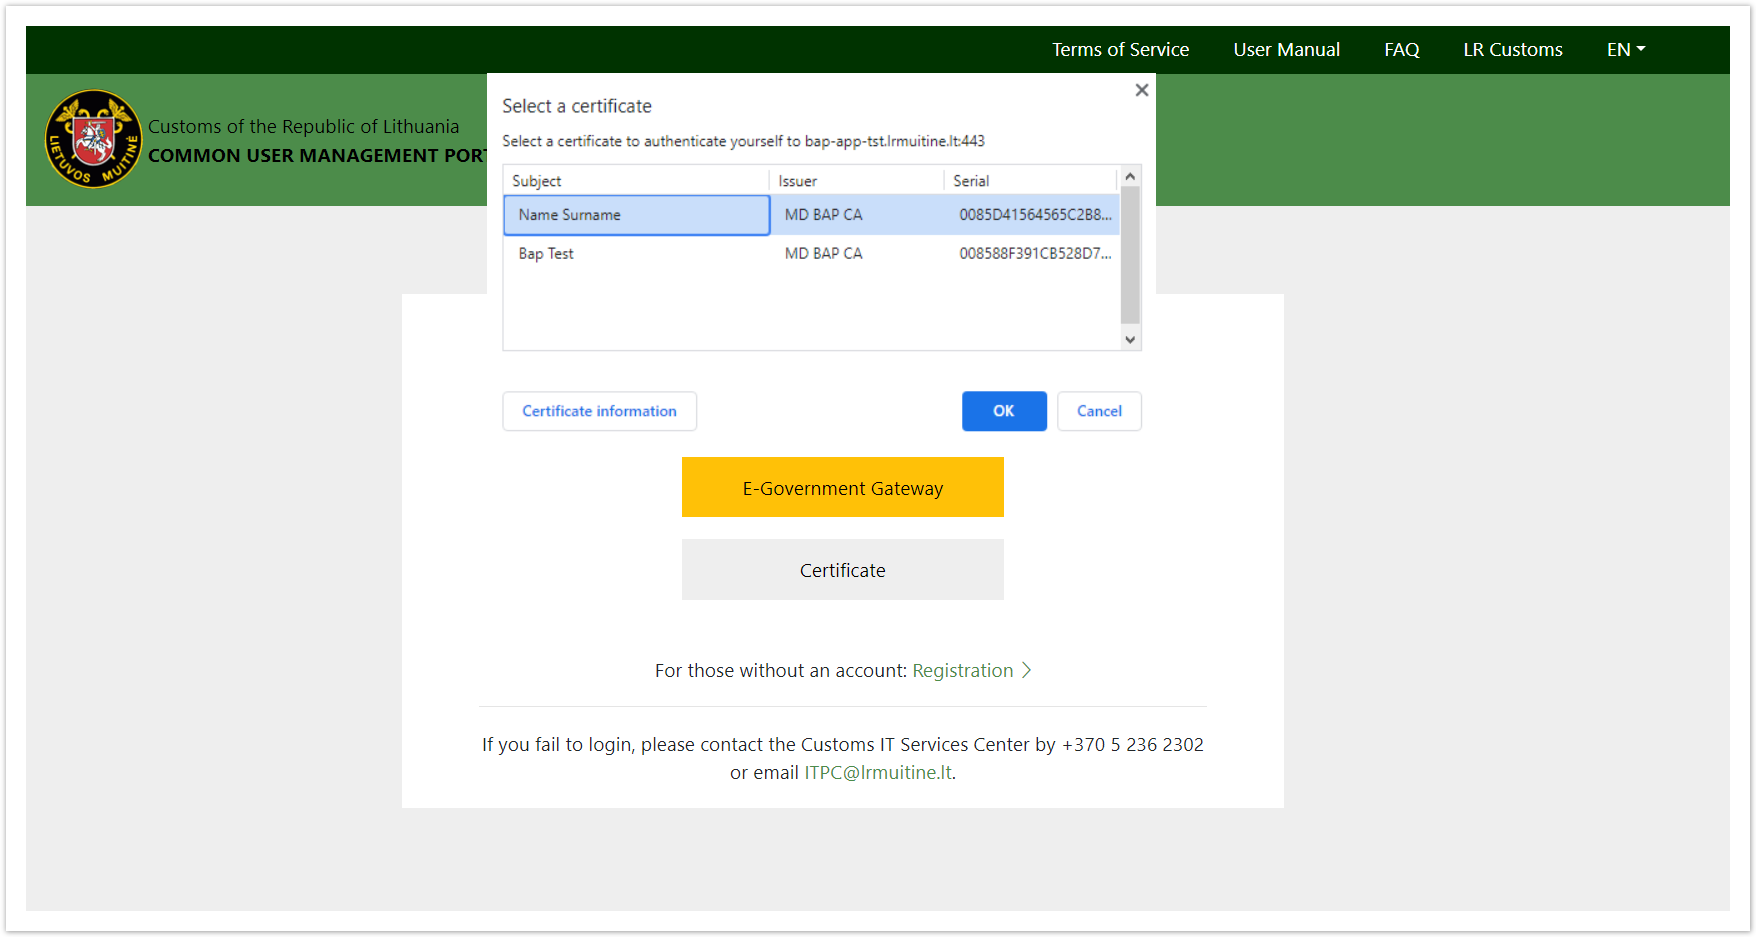Screen dimensions: 1756x937
Task: Cancel the certificate selection dialog
Action: (1099, 411)
